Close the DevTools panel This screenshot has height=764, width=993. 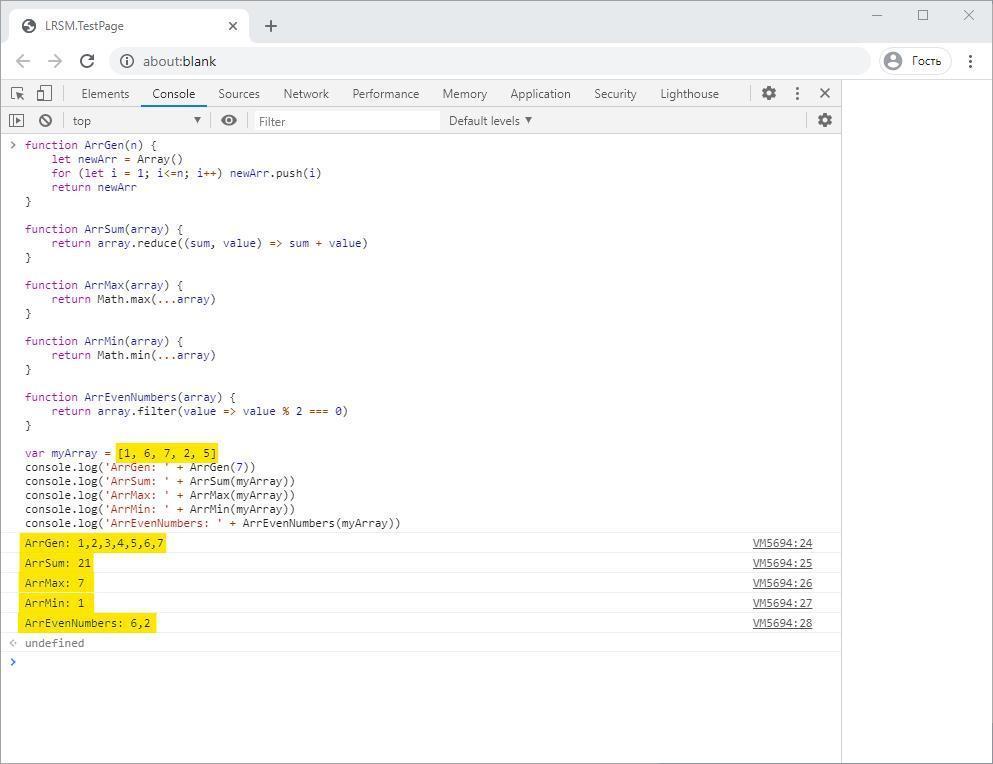click(x=825, y=93)
